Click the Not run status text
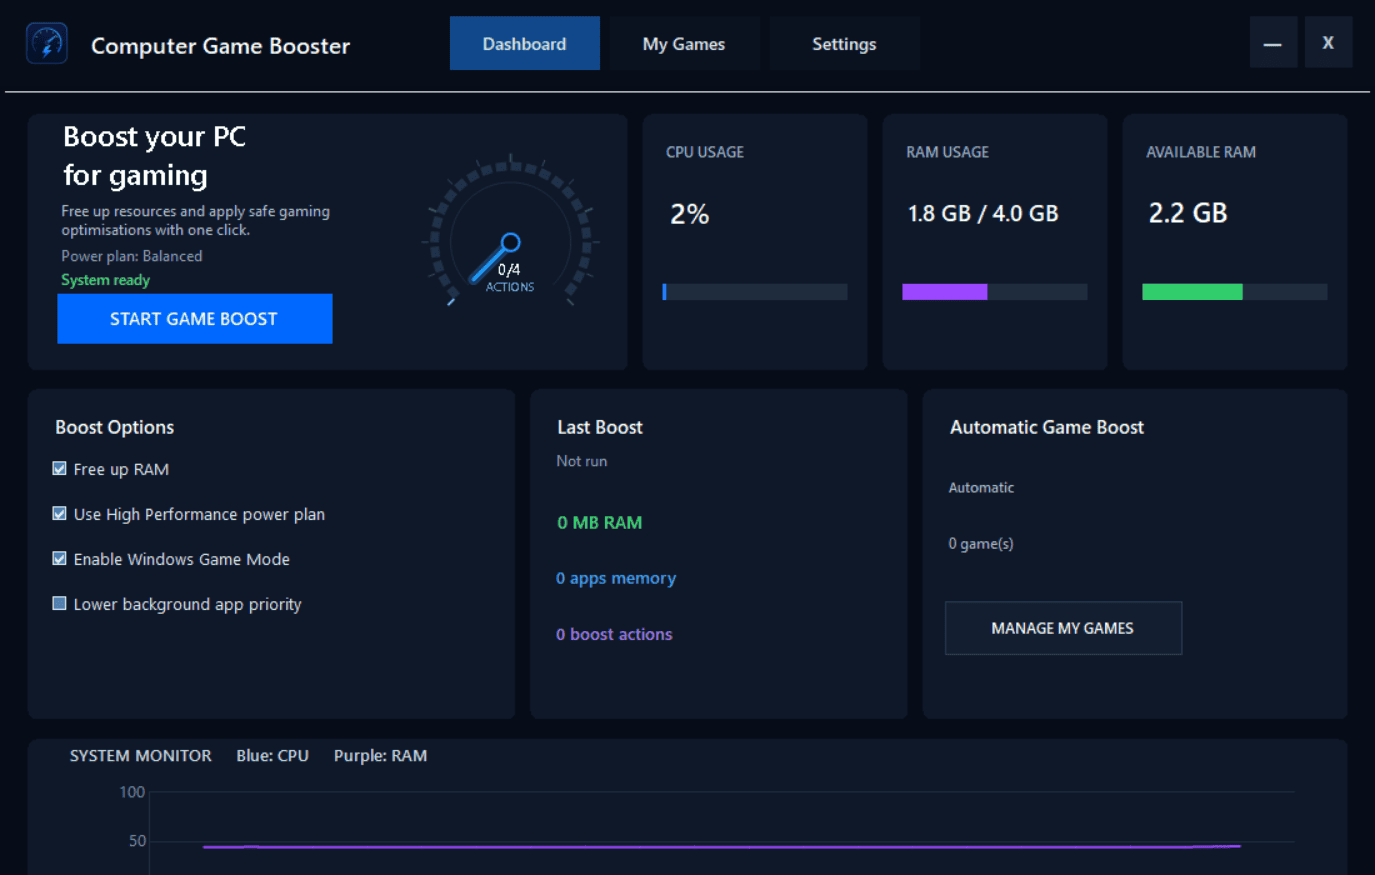1375x875 pixels. [582, 461]
